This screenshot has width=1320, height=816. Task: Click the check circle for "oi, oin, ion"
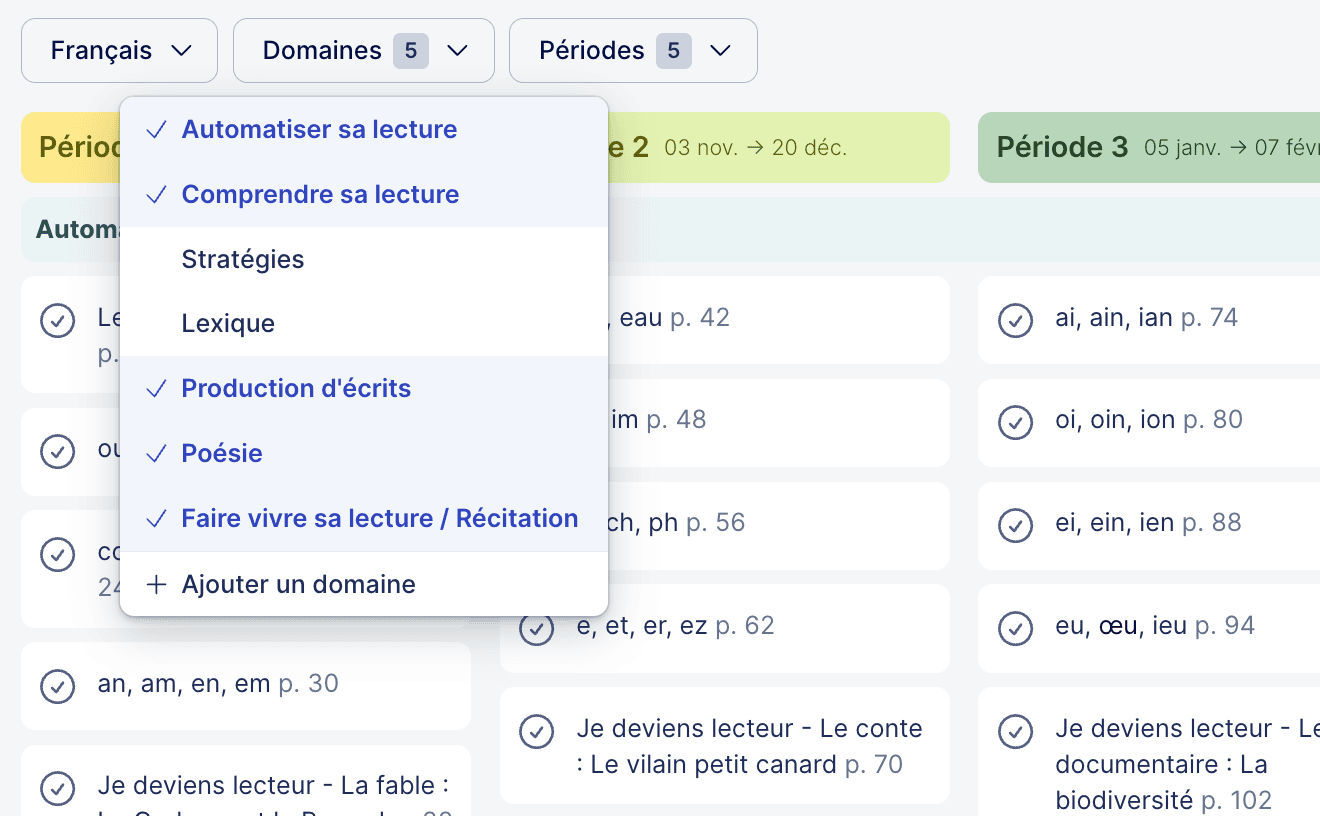click(x=1015, y=422)
